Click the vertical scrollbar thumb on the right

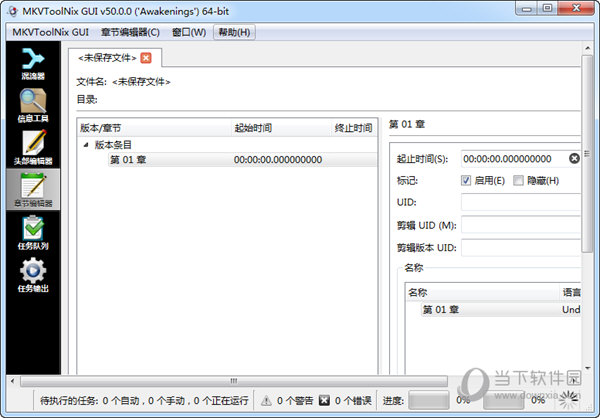point(587,154)
